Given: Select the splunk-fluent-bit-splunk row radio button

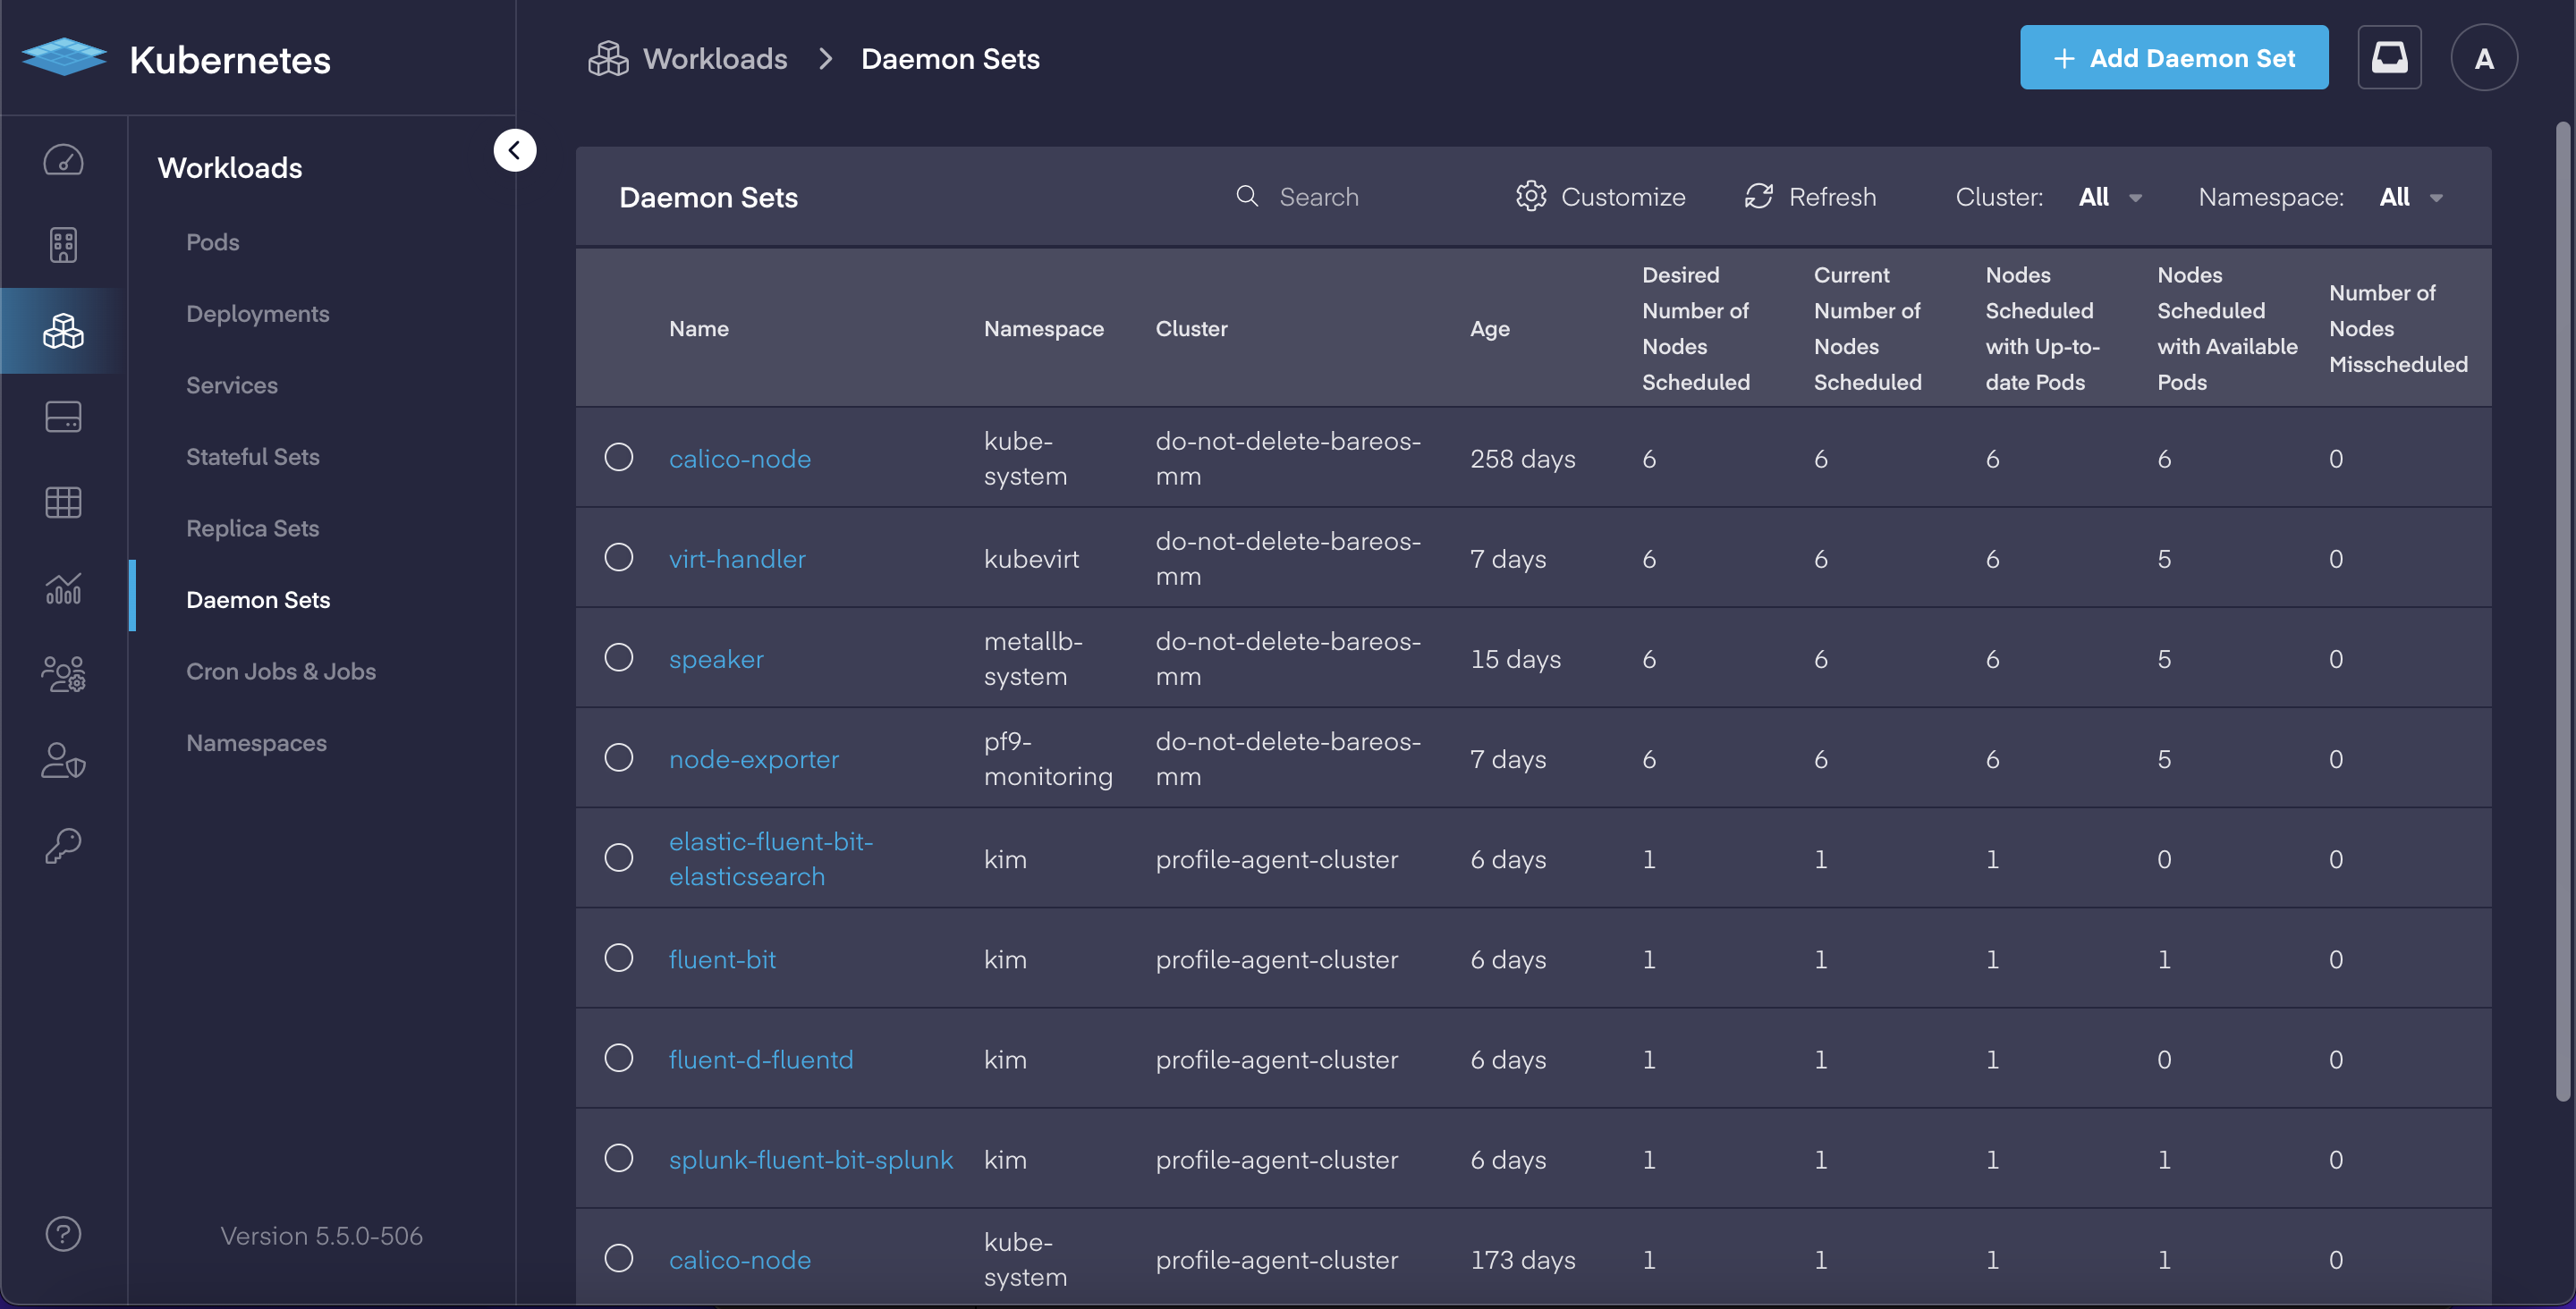Looking at the screenshot, I should tap(619, 1157).
